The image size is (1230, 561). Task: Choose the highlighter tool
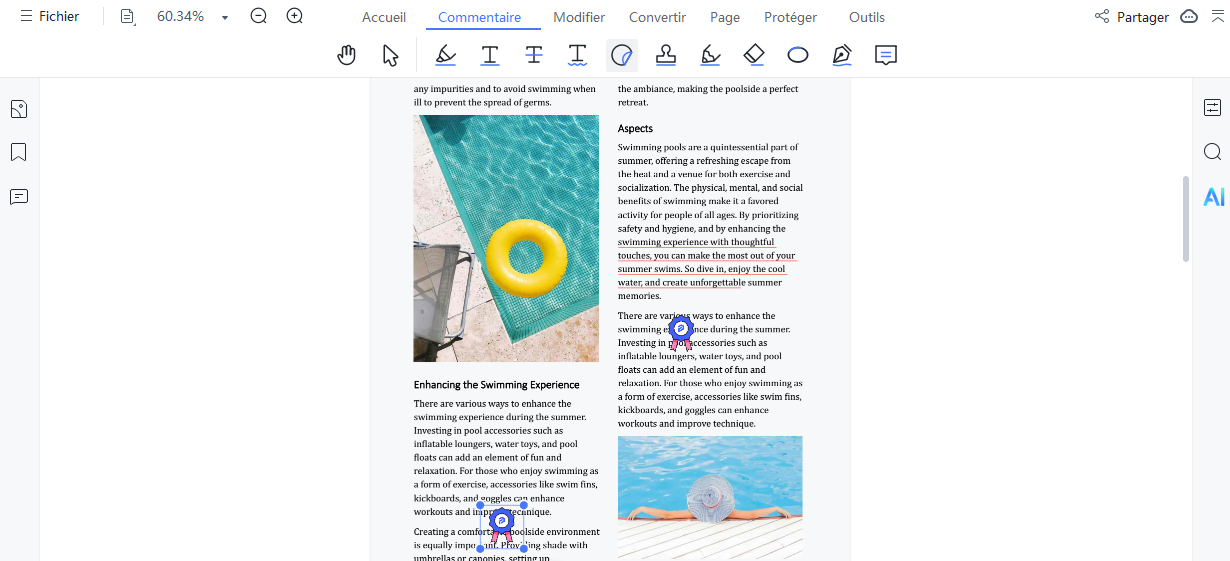pyautogui.click(x=446, y=55)
